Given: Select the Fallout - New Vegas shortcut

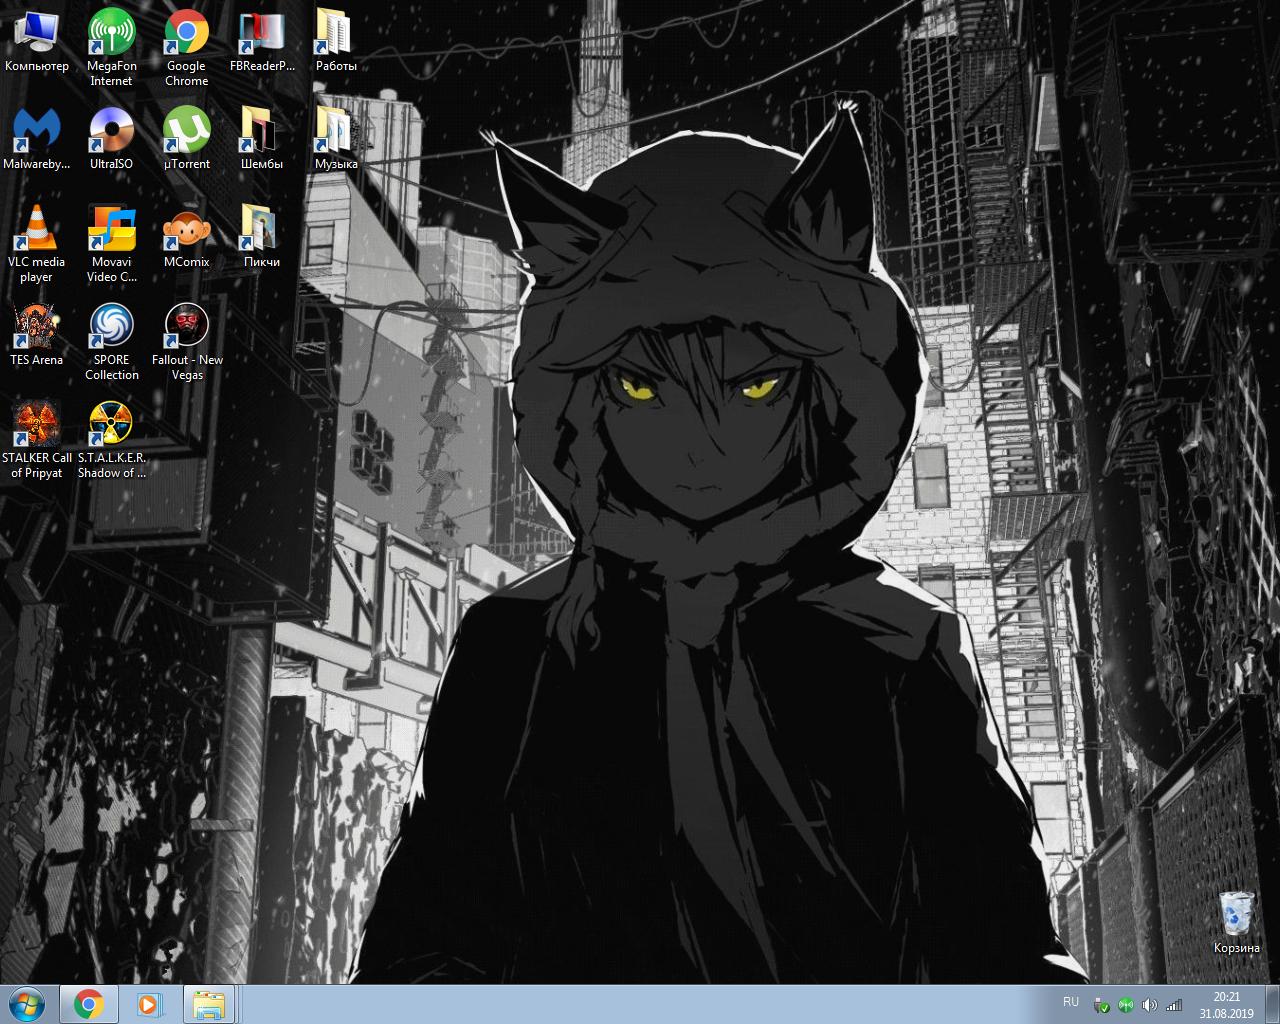Looking at the screenshot, I should tap(186, 342).
